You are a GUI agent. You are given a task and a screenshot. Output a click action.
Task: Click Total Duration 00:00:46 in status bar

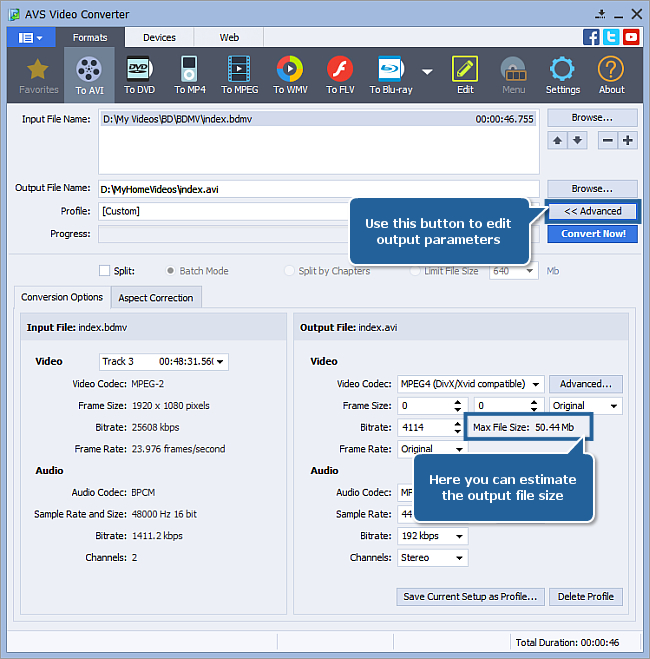click(x=567, y=642)
